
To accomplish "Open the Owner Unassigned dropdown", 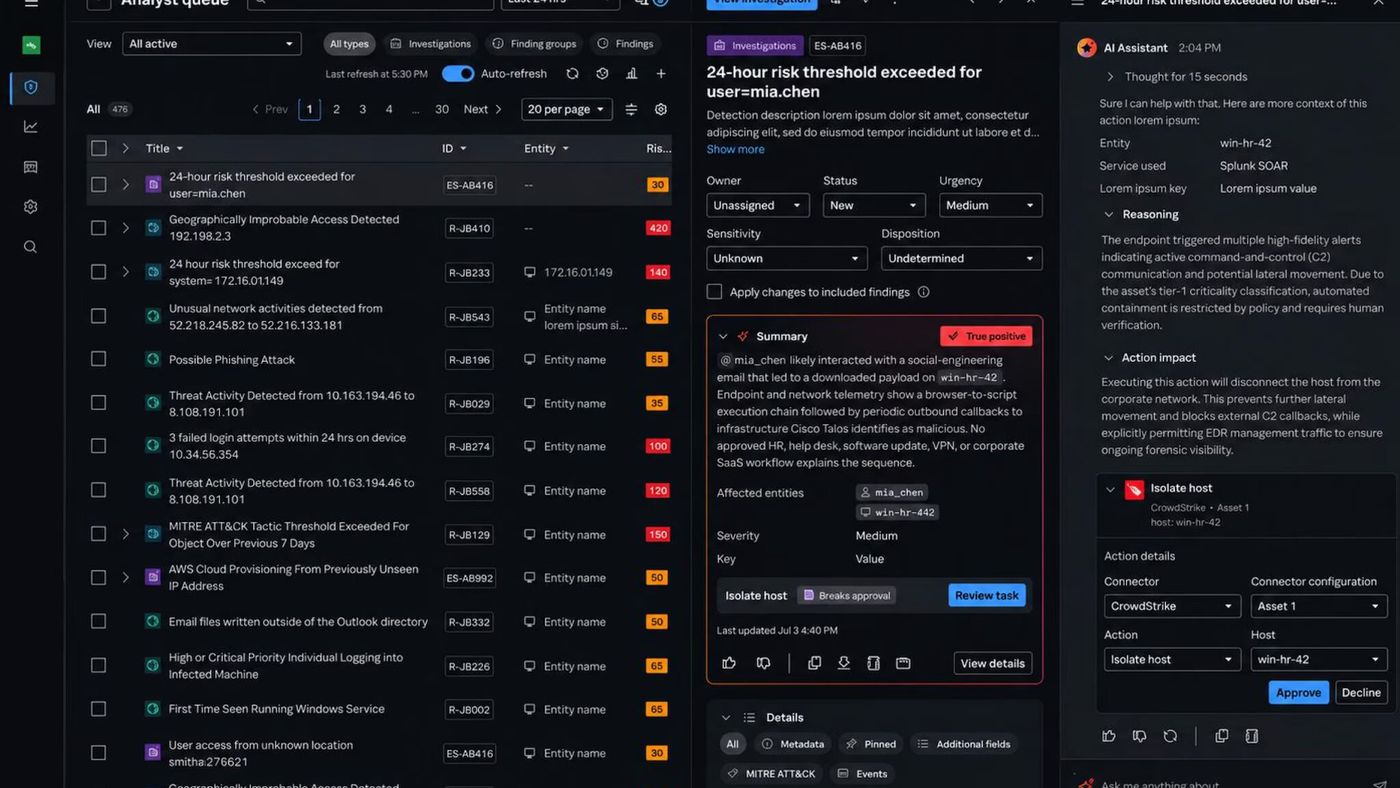I will point(757,205).
